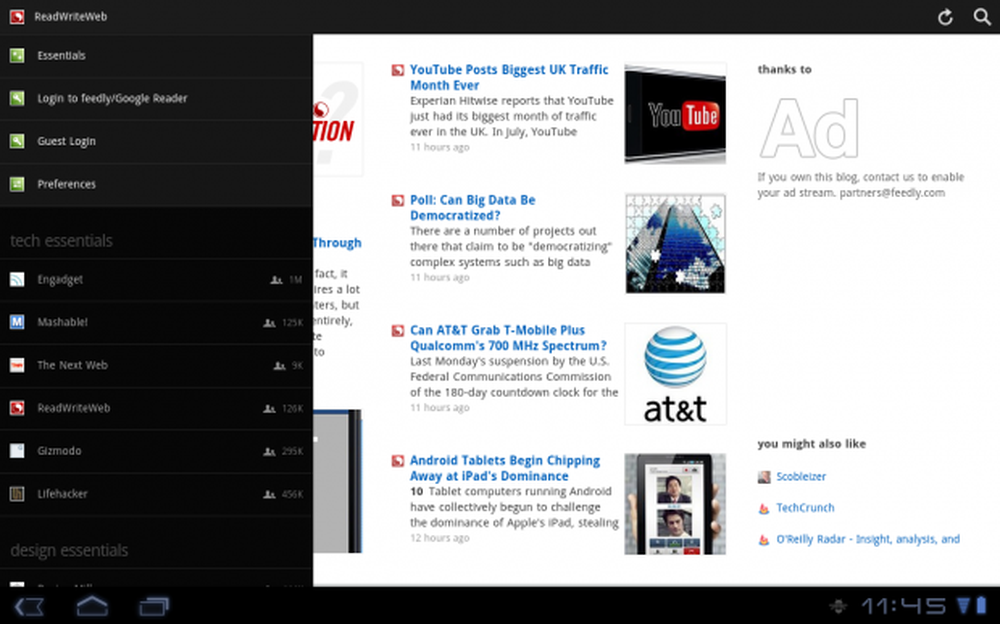Tap the Android back button
Viewport: 1000px width, 624px height.
(29, 606)
